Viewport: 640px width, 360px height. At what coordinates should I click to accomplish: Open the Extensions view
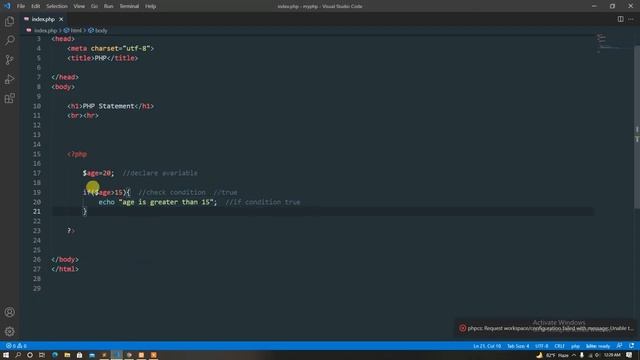tap(9, 98)
